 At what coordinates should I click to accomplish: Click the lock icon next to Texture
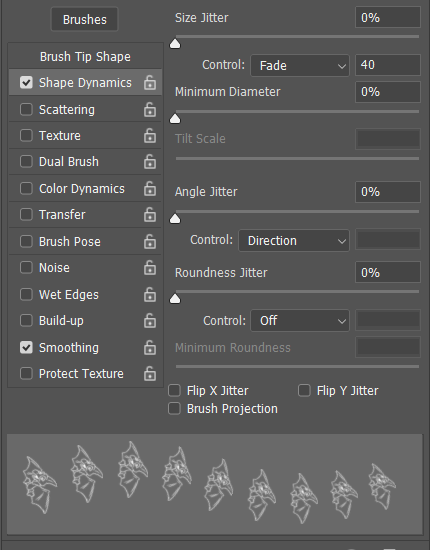150,136
